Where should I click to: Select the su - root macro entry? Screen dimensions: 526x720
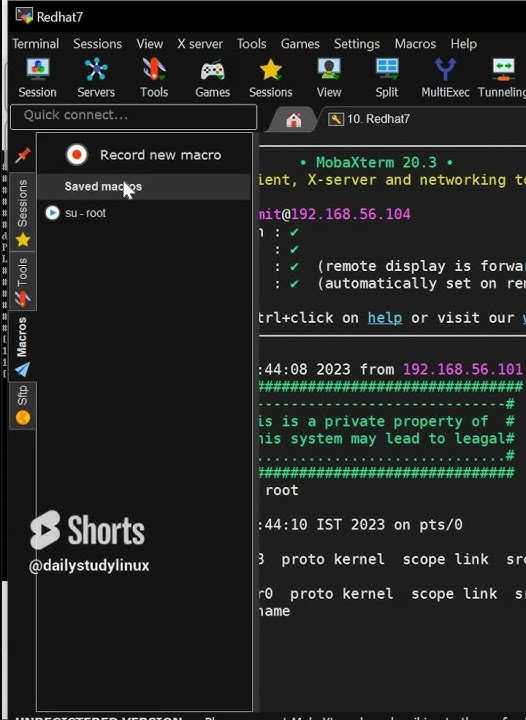tap(85, 213)
